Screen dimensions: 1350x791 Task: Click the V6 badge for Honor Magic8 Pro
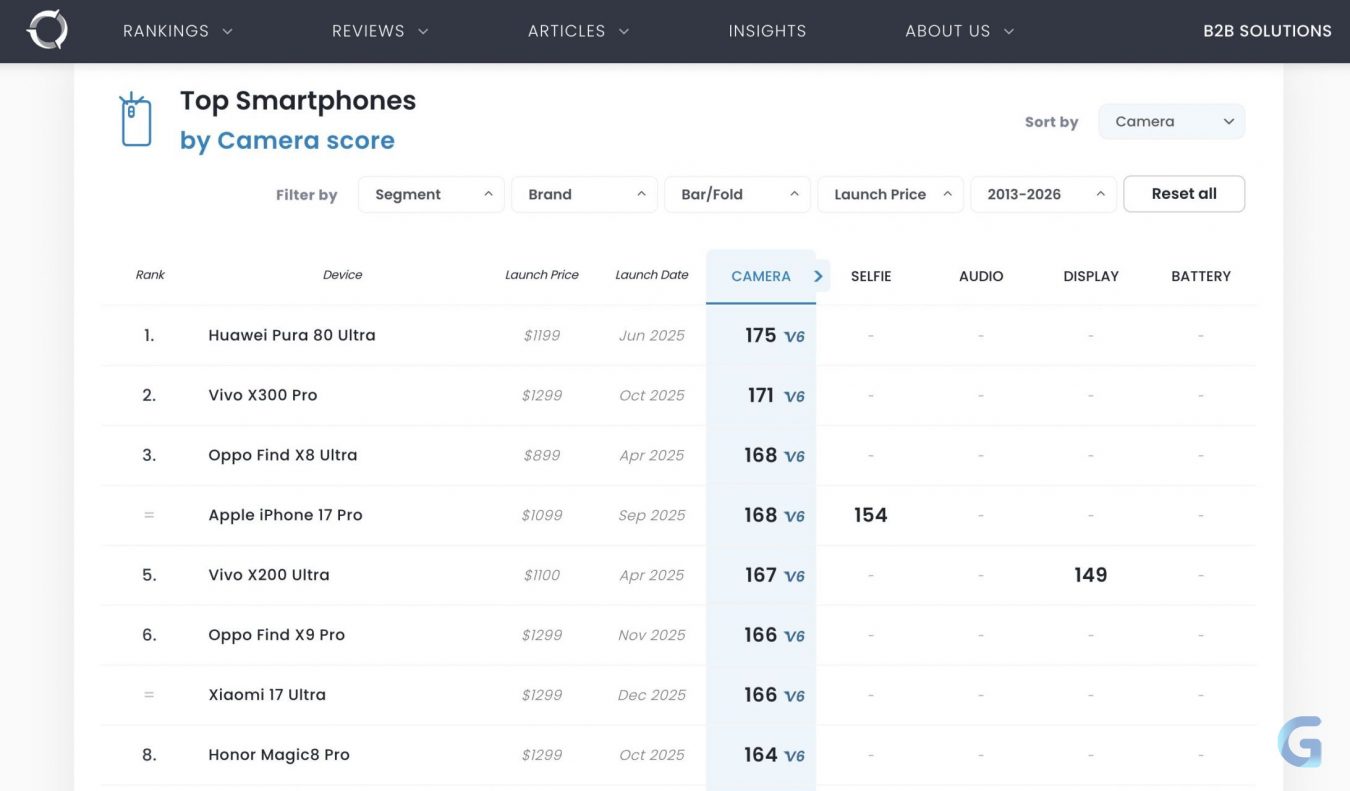tap(794, 757)
